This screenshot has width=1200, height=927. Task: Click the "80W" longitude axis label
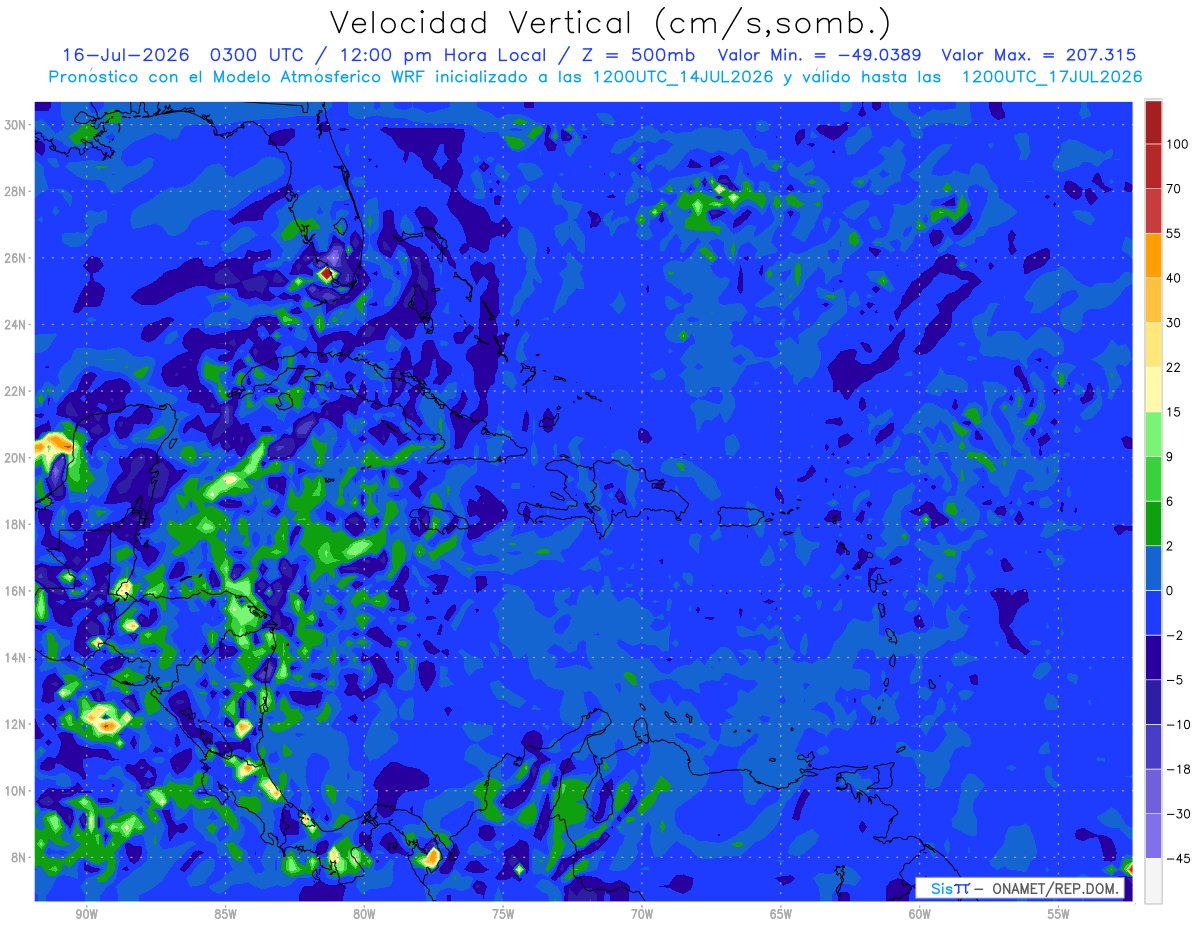[x=365, y=914]
